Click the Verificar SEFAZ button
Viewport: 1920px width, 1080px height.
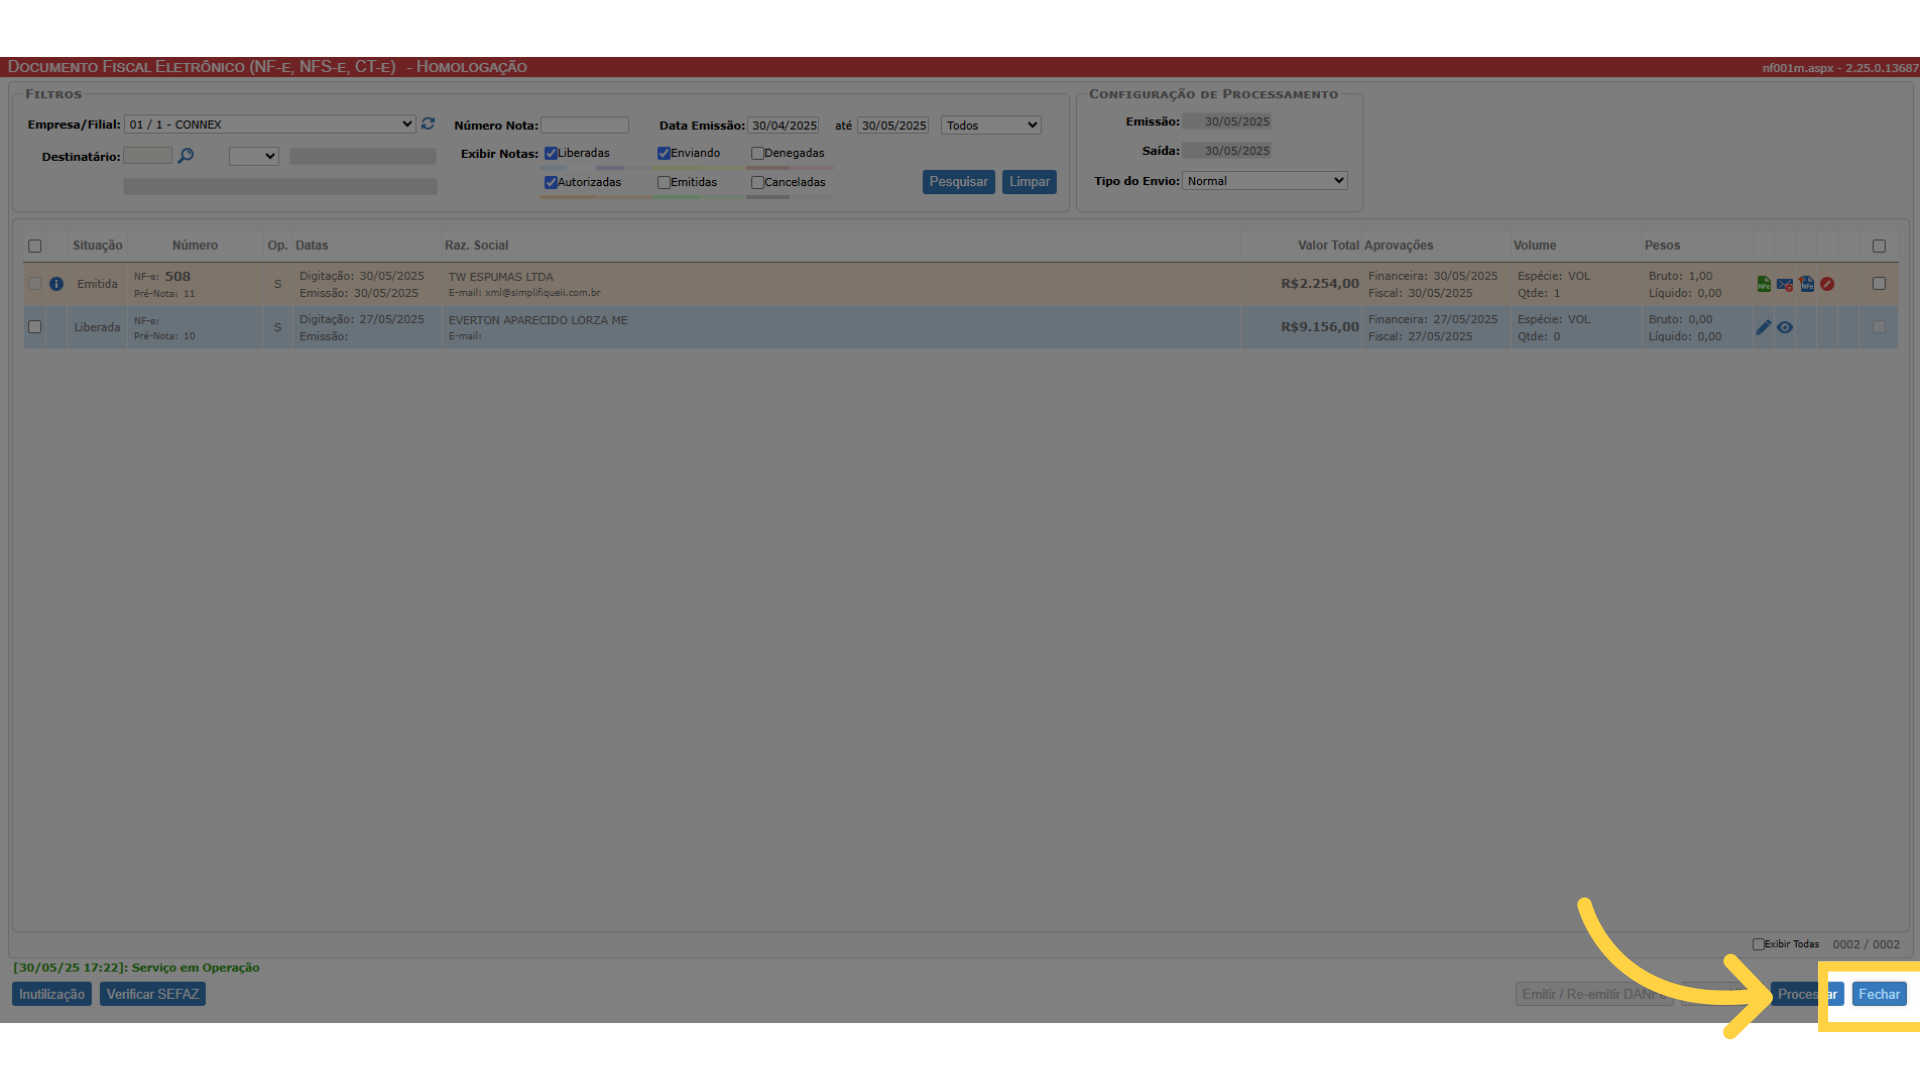pyautogui.click(x=153, y=994)
